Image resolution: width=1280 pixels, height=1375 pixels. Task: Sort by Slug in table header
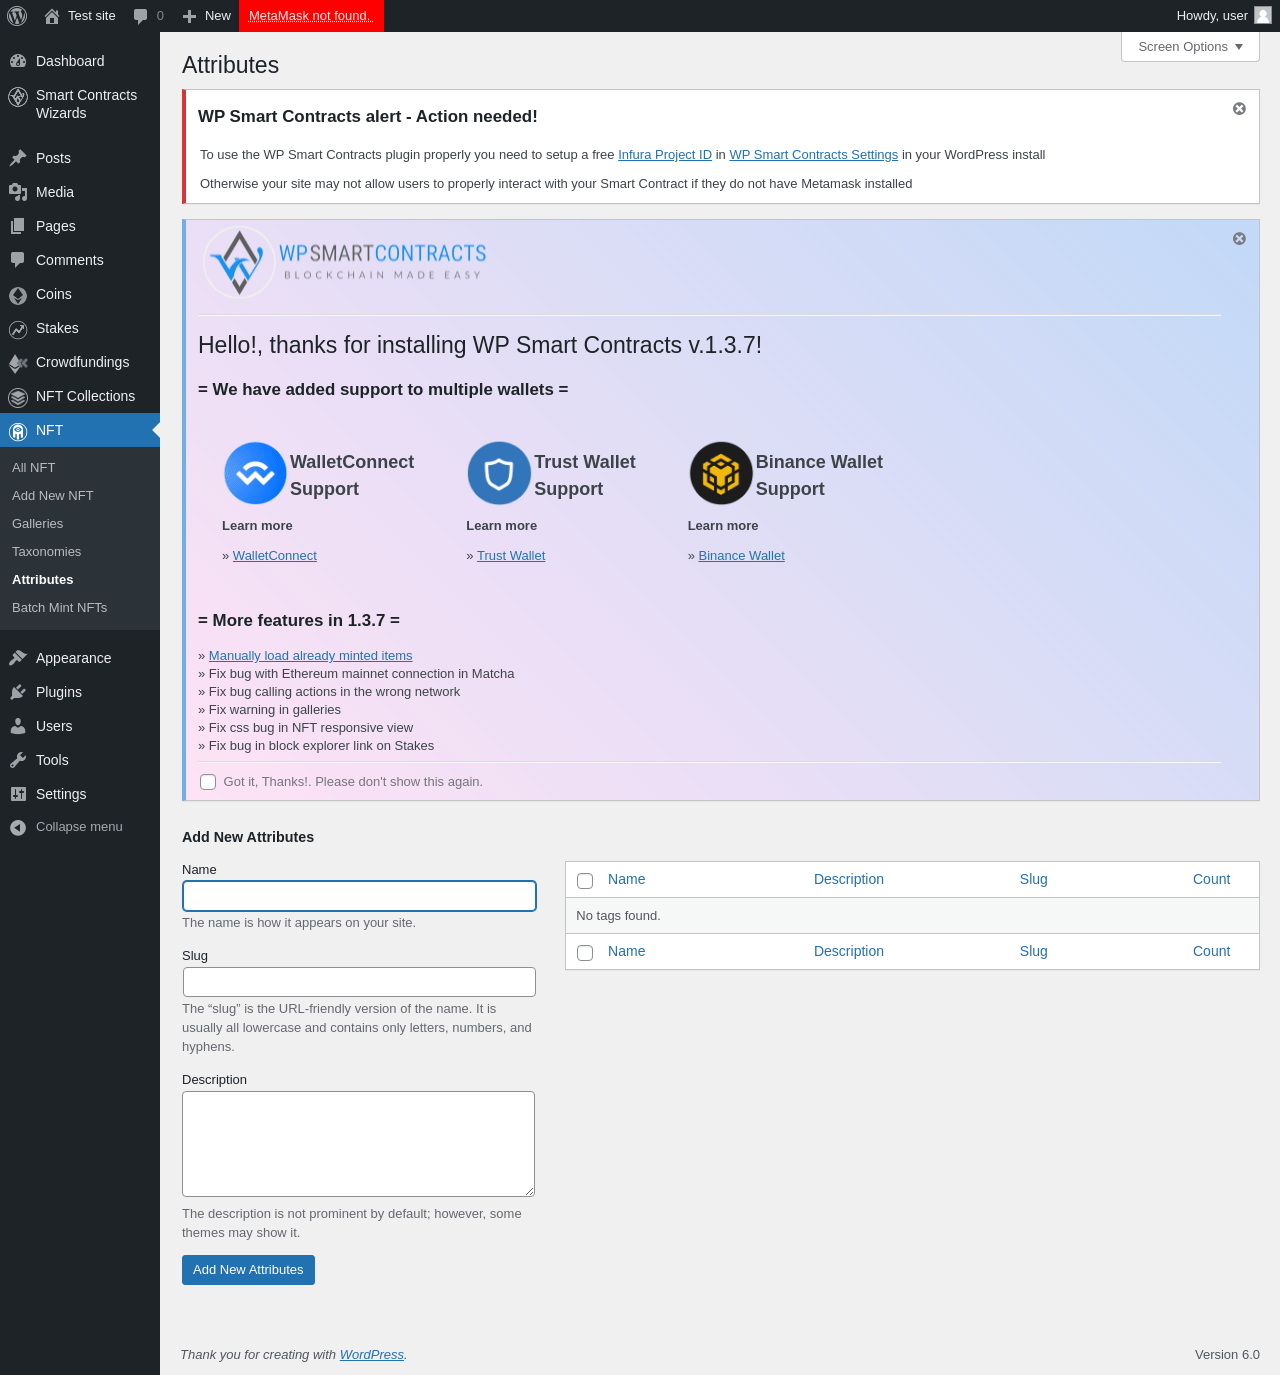tap(1034, 879)
